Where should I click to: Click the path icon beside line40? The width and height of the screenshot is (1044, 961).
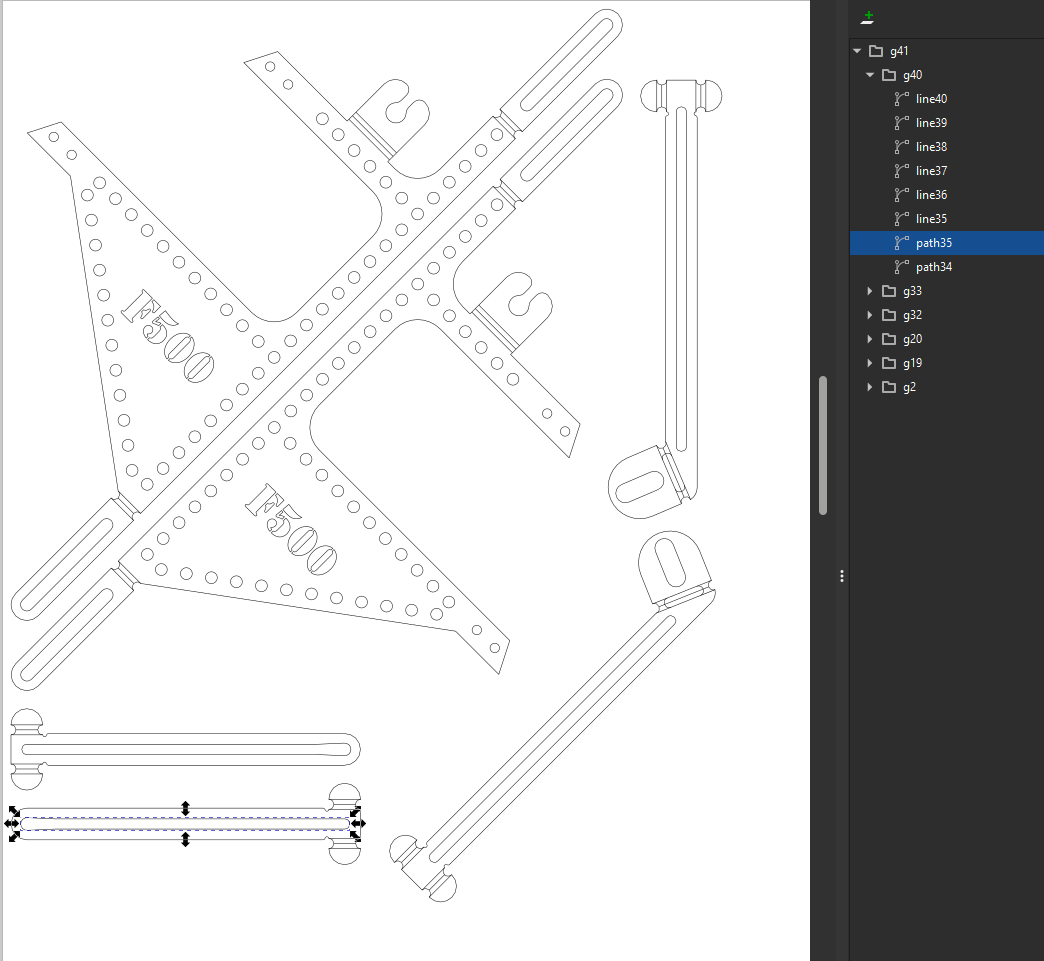pyautogui.click(x=901, y=99)
